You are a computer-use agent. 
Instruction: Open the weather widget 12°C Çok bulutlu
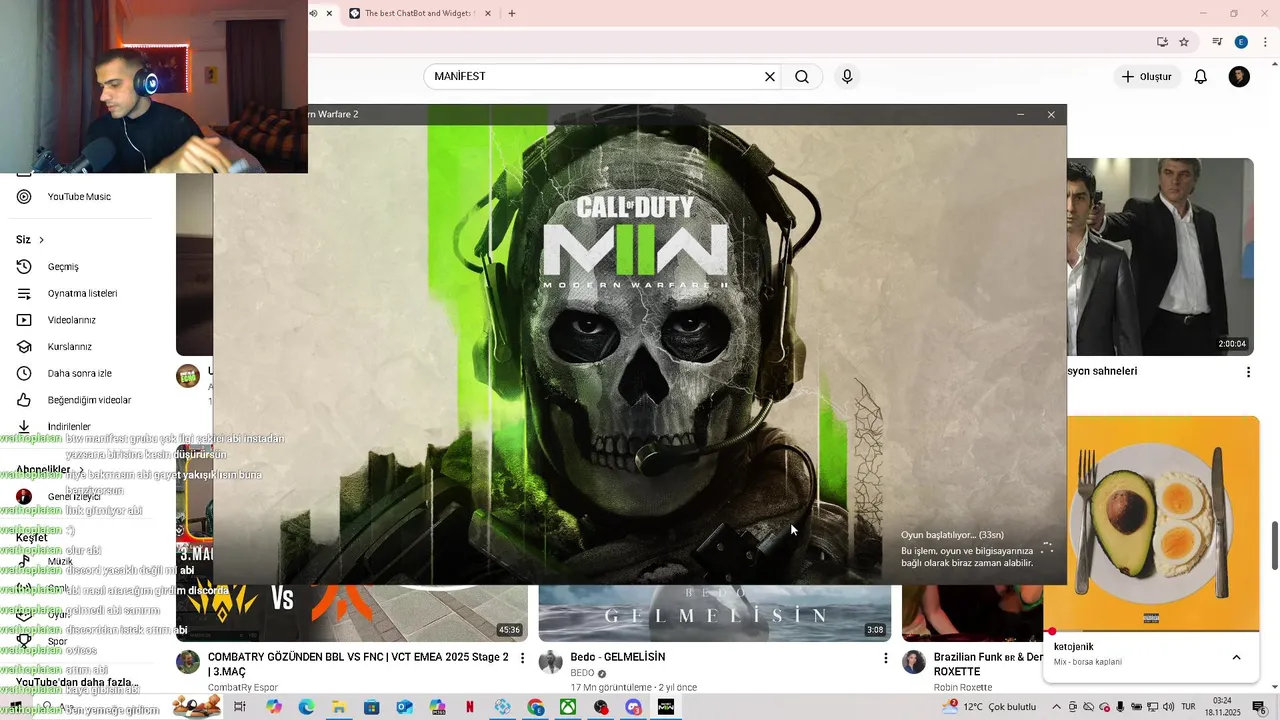(989, 707)
